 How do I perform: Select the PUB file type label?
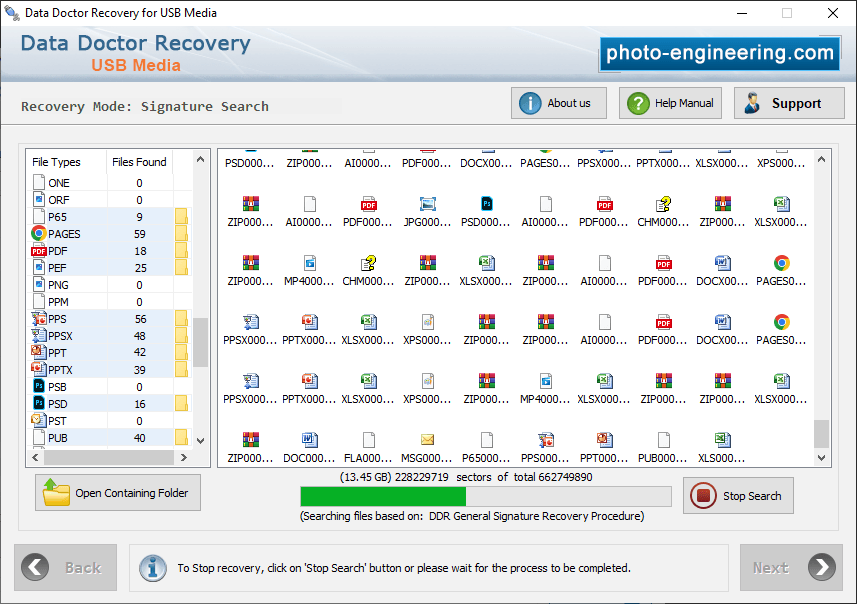click(58, 438)
